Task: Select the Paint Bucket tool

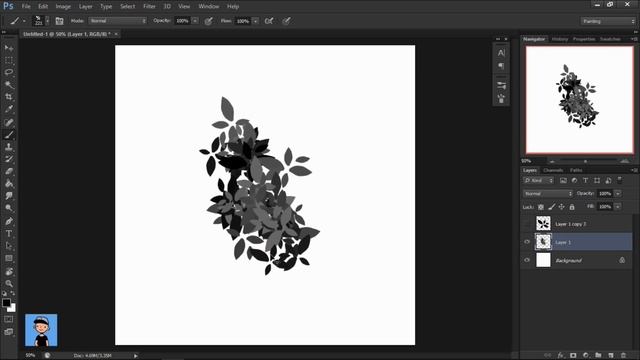Action: pyautogui.click(x=9, y=184)
